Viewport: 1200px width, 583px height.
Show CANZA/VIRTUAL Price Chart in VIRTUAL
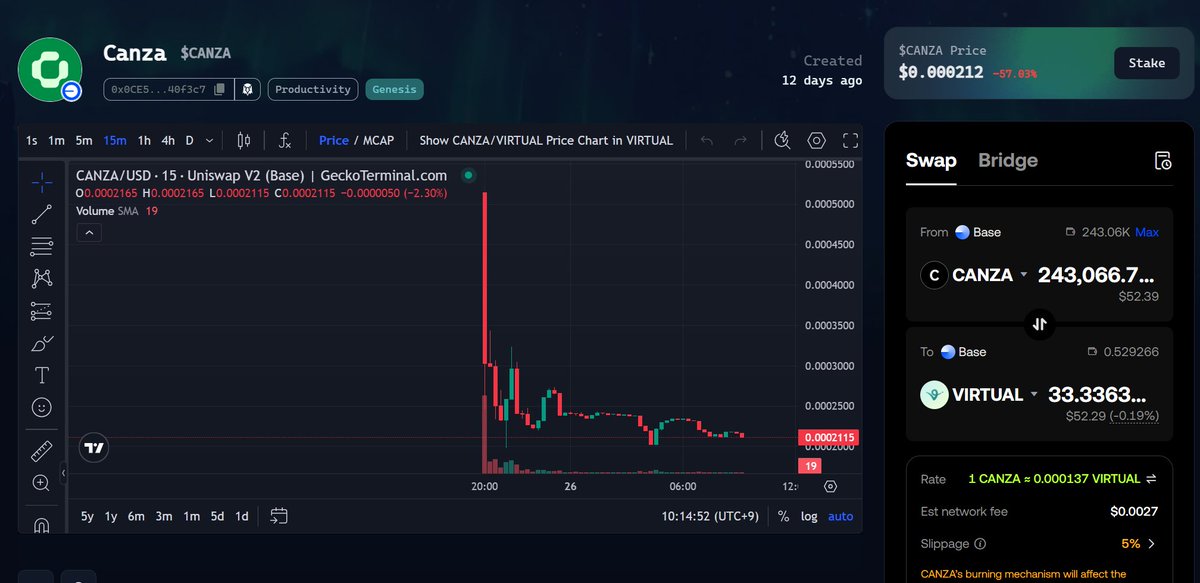click(546, 141)
